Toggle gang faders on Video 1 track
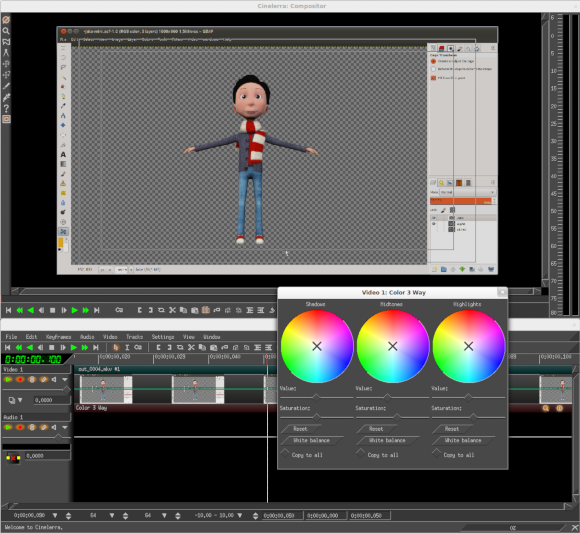 coord(32,379)
